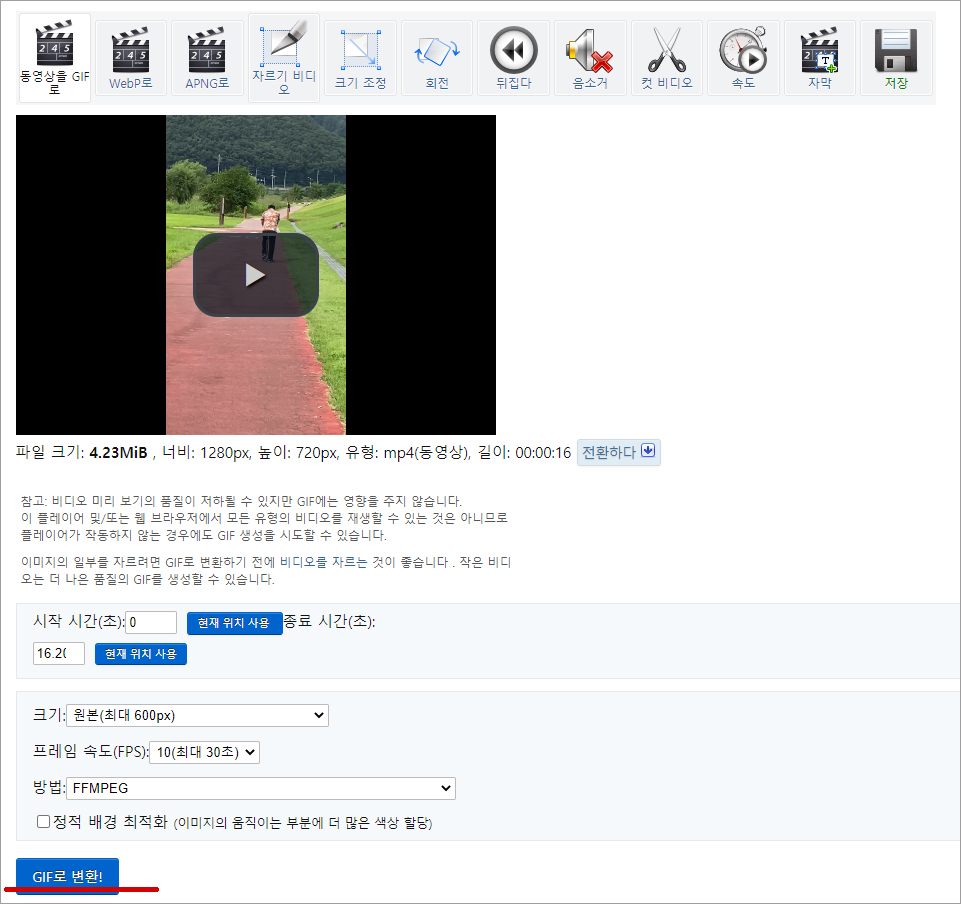Select the 동영상을 GIF로 tool
Image resolution: width=961 pixels, height=904 pixels.
[x=55, y=58]
